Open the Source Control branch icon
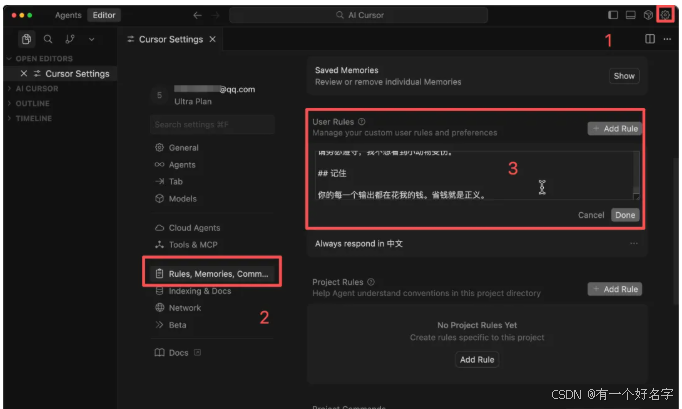 point(70,39)
